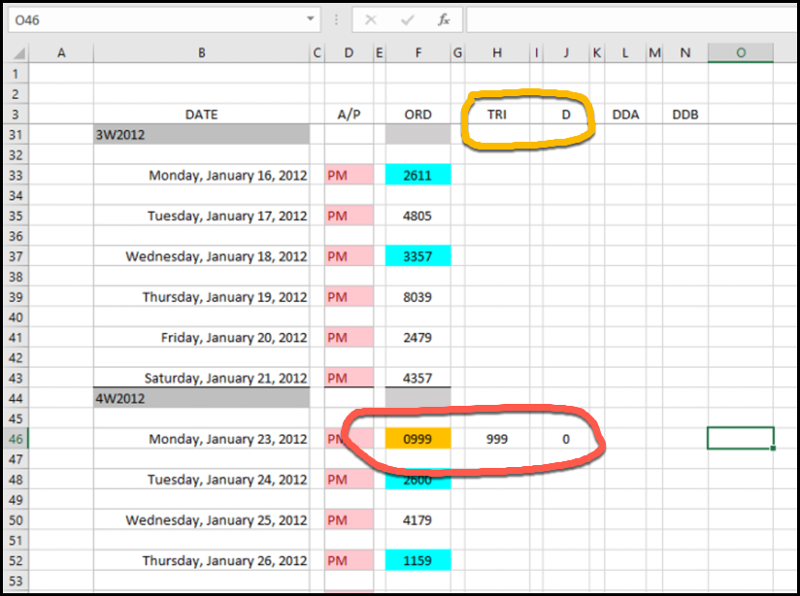The width and height of the screenshot is (800, 596).
Task: Select column B header
Action: coord(202,53)
